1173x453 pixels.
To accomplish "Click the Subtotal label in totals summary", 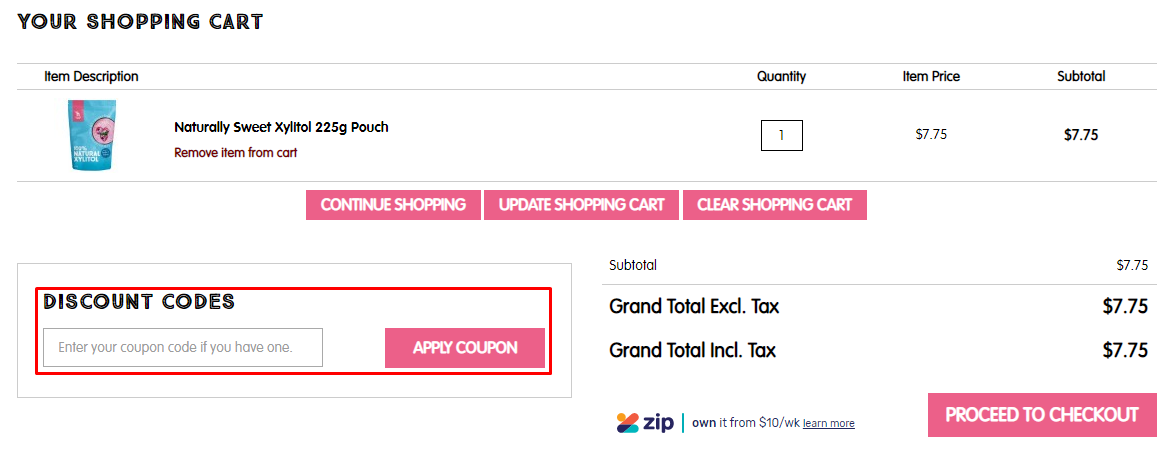I will [x=633, y=265].
